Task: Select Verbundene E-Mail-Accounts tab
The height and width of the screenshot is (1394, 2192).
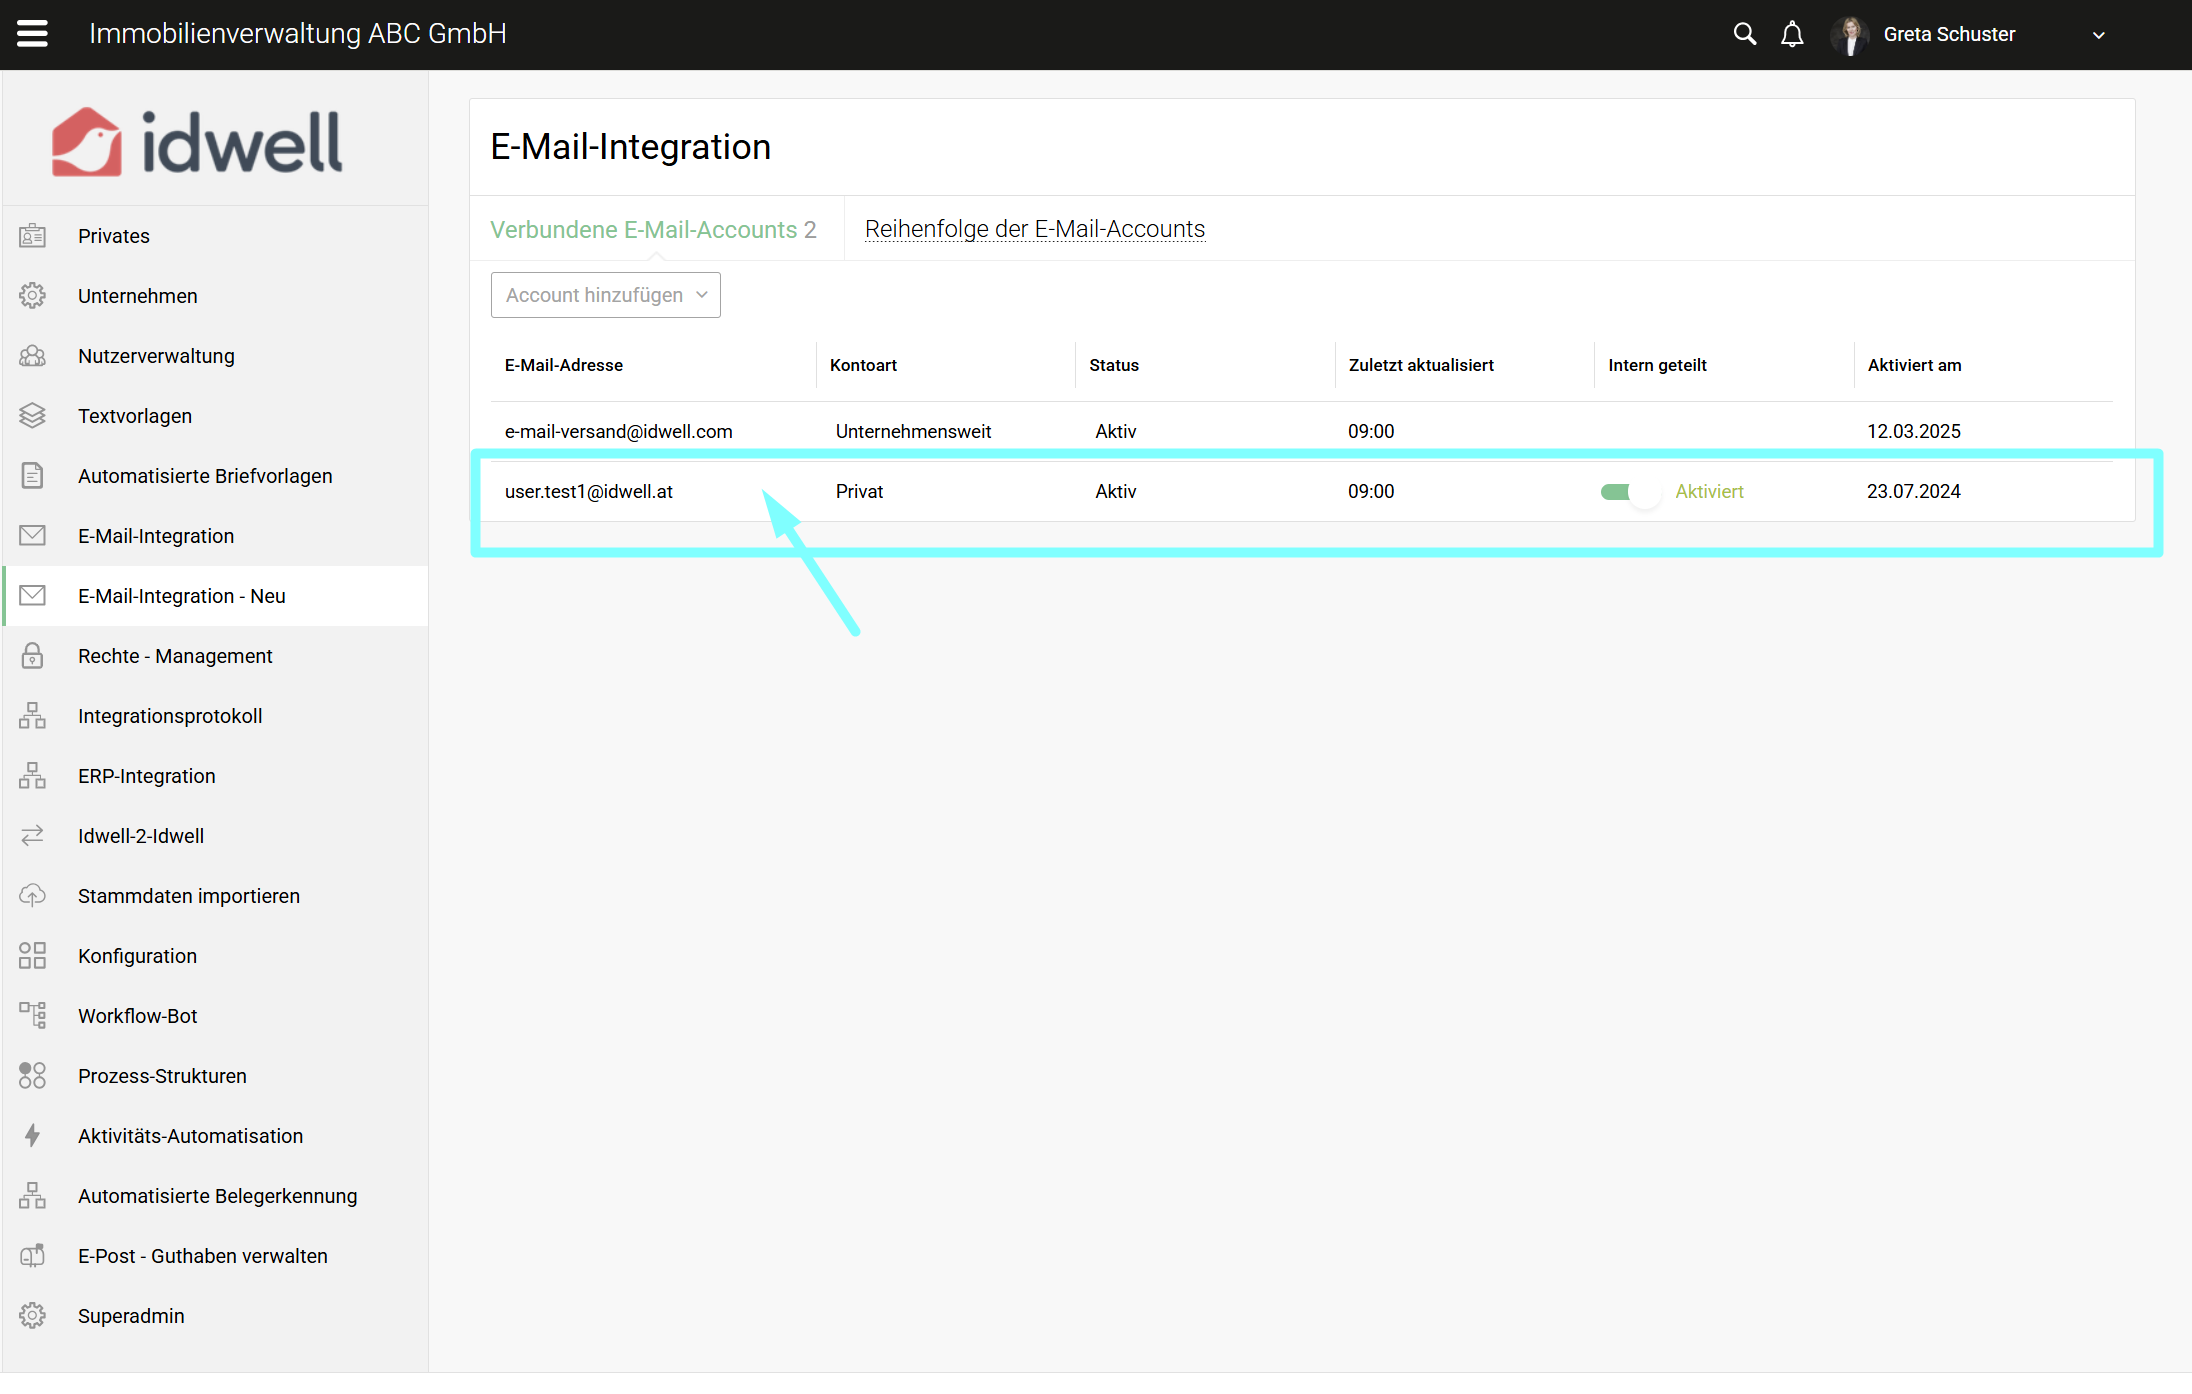Action: point(653,229)
